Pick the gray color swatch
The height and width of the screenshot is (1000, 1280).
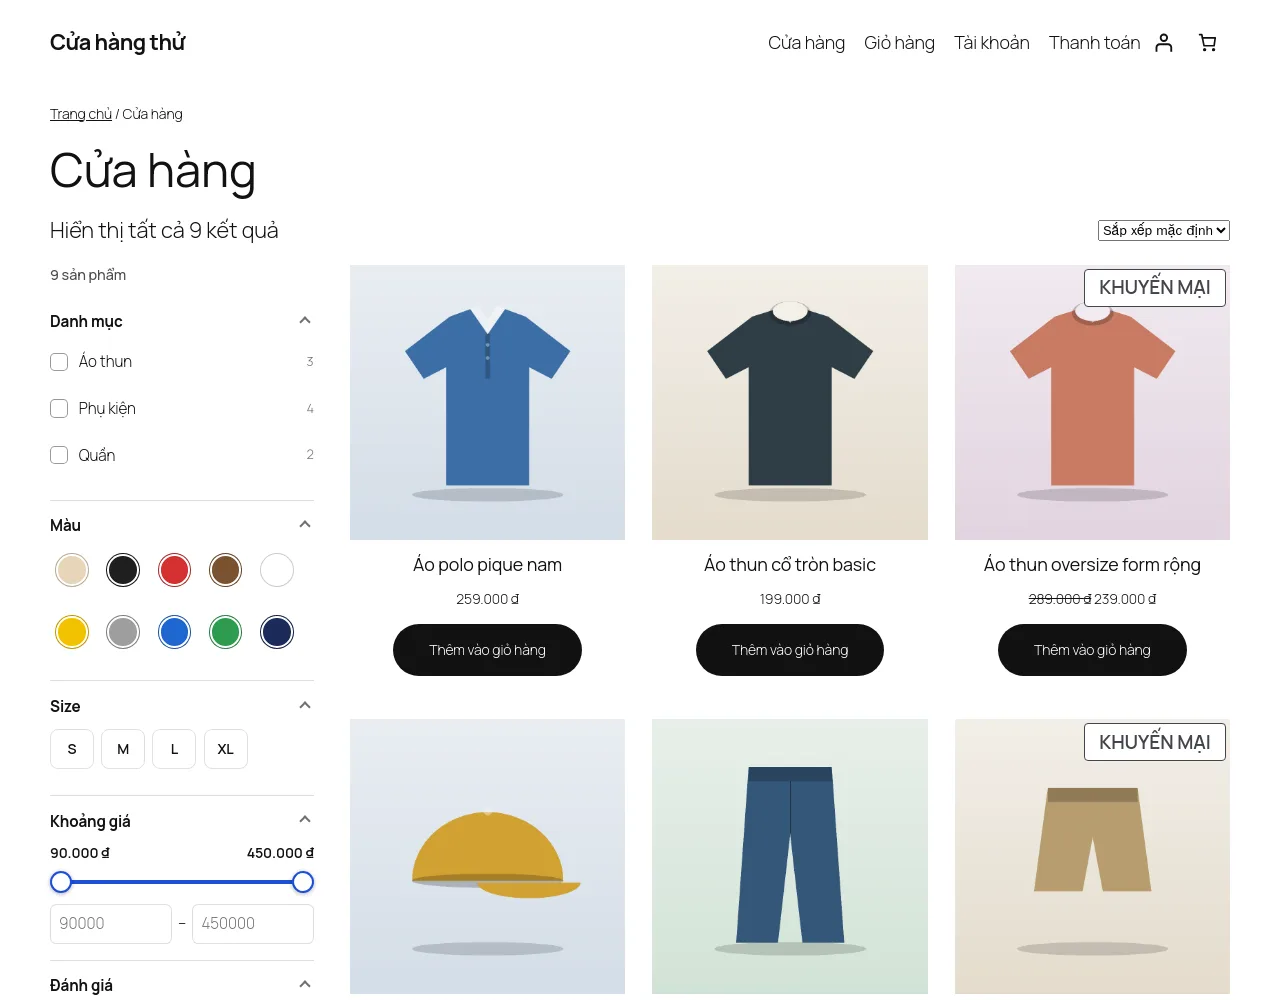click(123, 632)
